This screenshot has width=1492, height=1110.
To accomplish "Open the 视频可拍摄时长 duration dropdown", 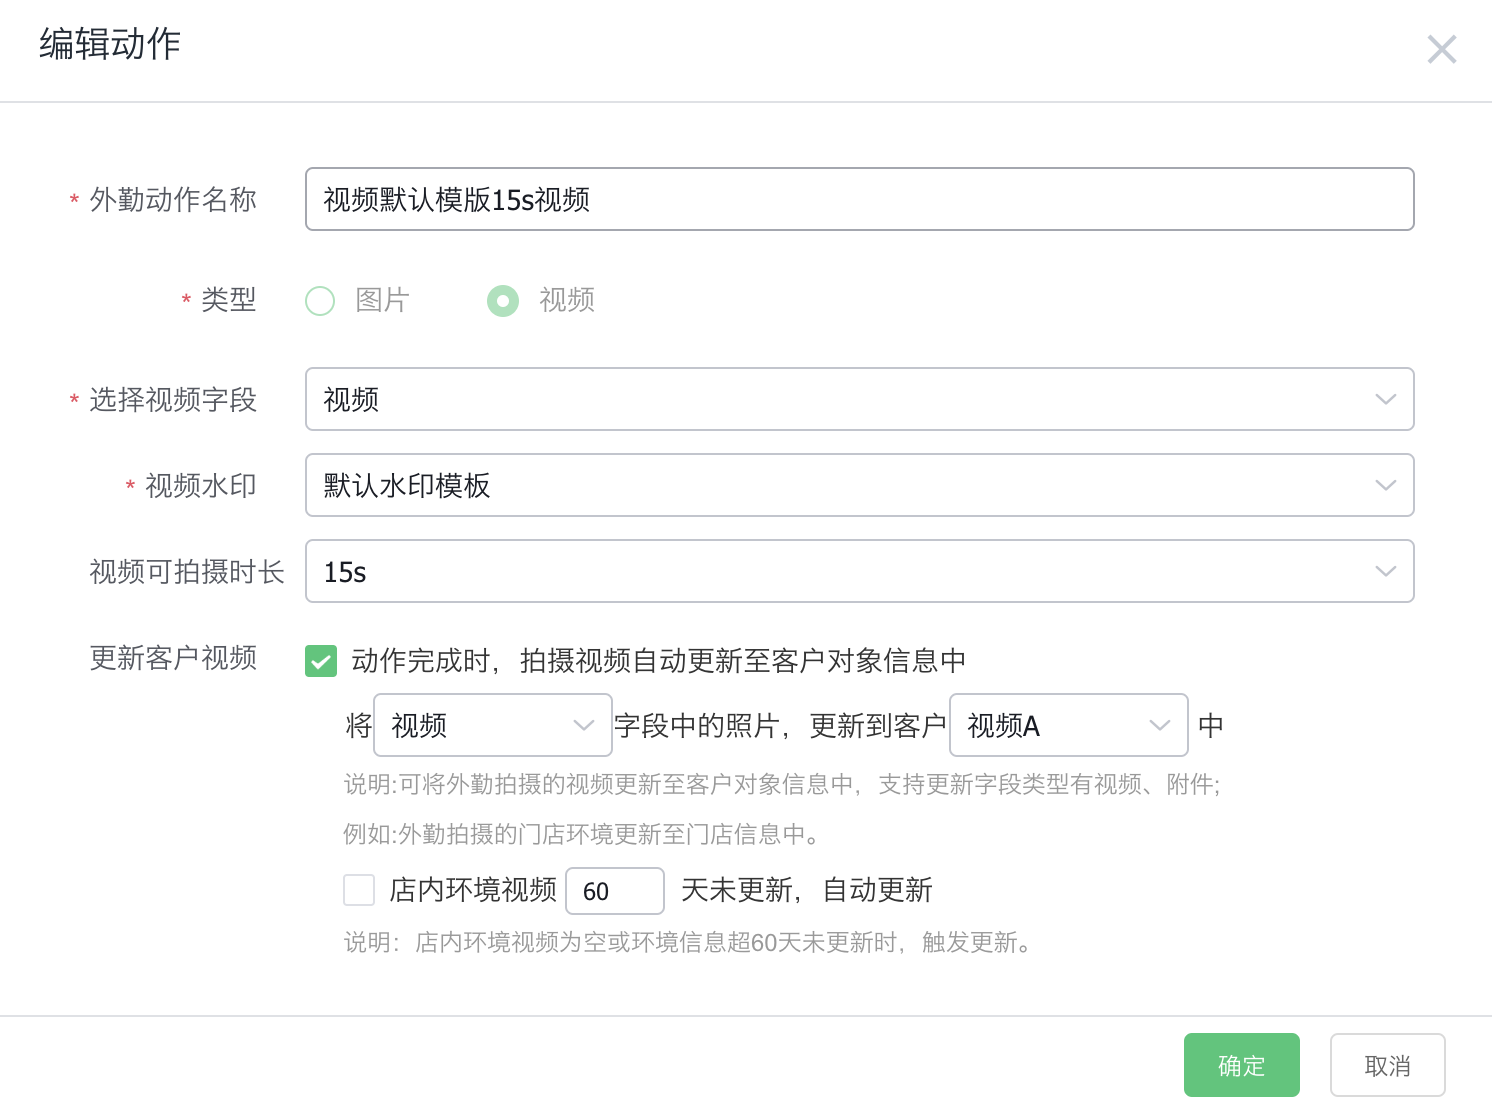I will [859, 571].
